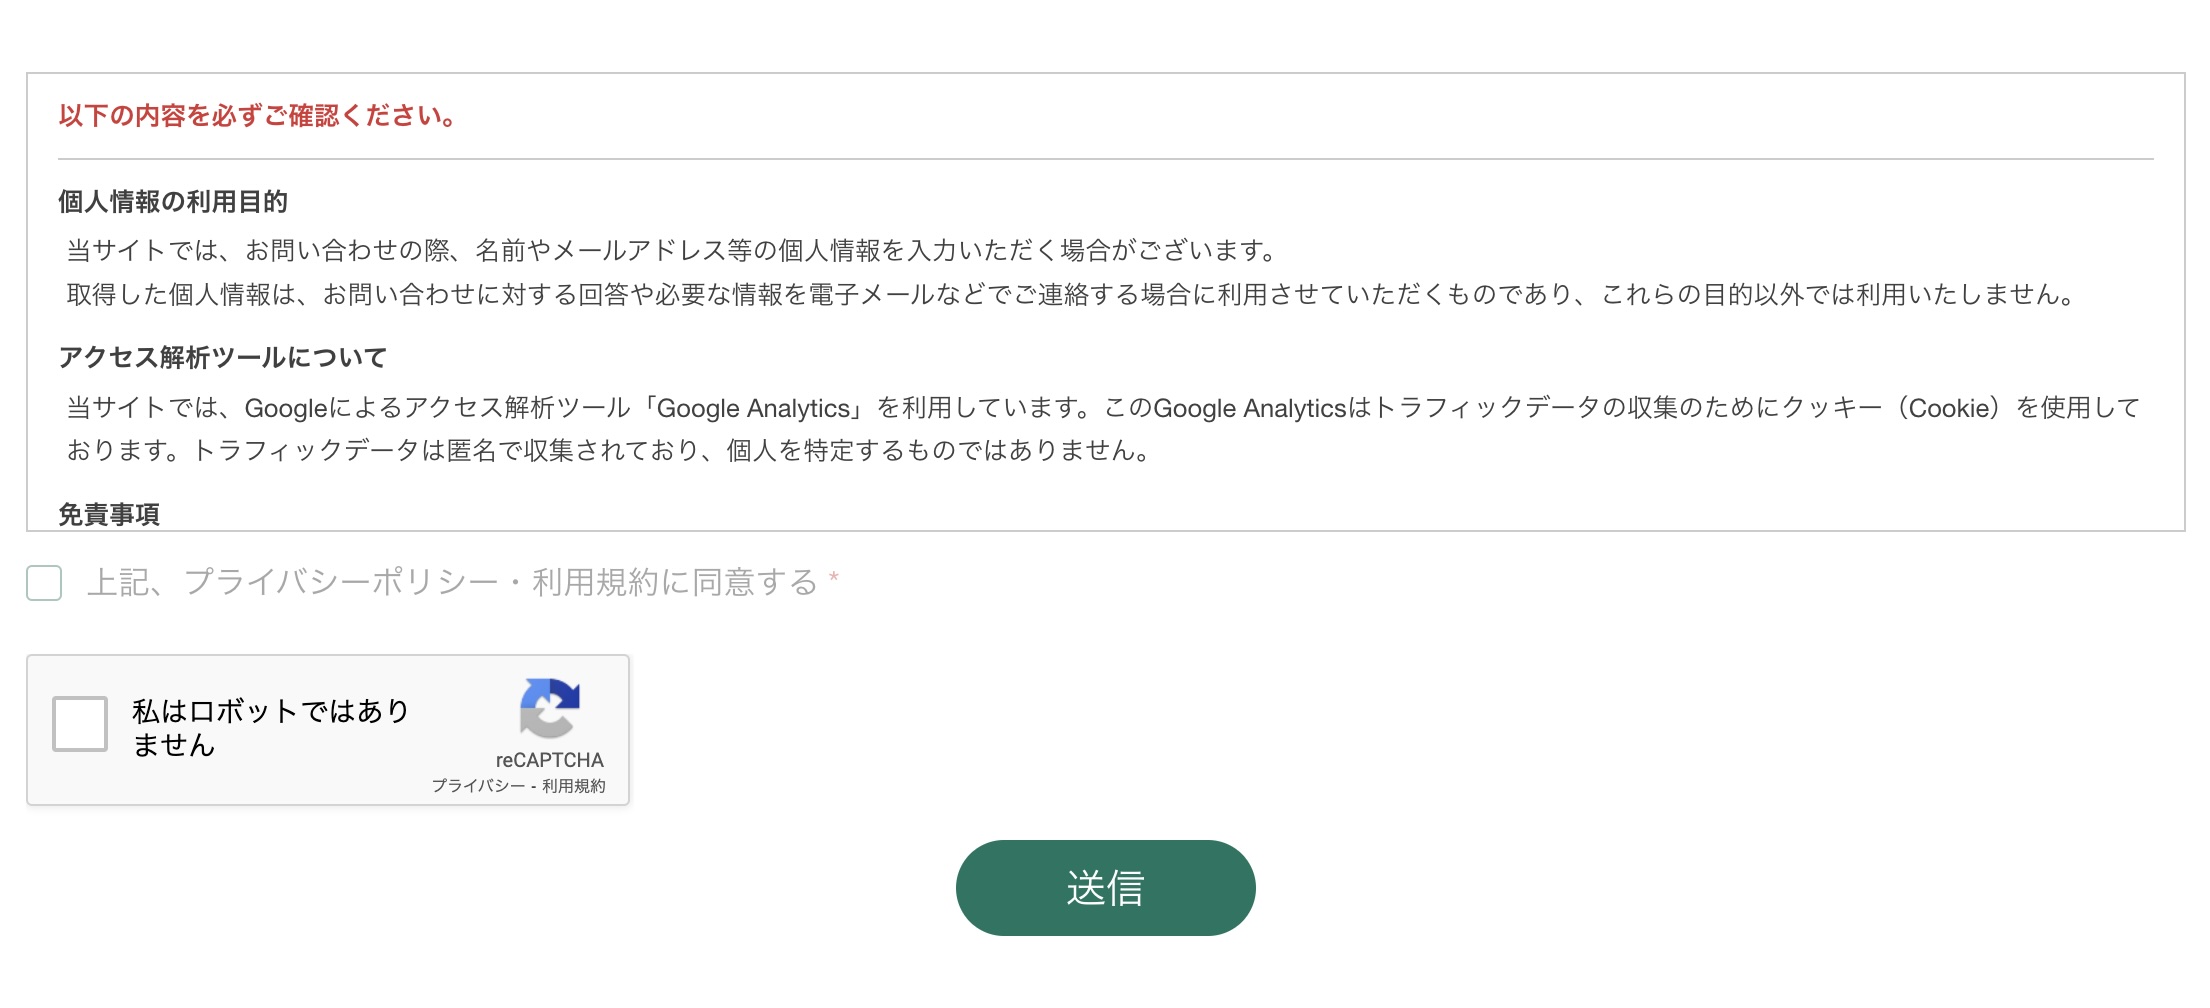Viewport: 2210px width, 1008px height.
Task: Click the sentence starting 当サイトでは、お問い合わせの際
Action: coord(670,250)
